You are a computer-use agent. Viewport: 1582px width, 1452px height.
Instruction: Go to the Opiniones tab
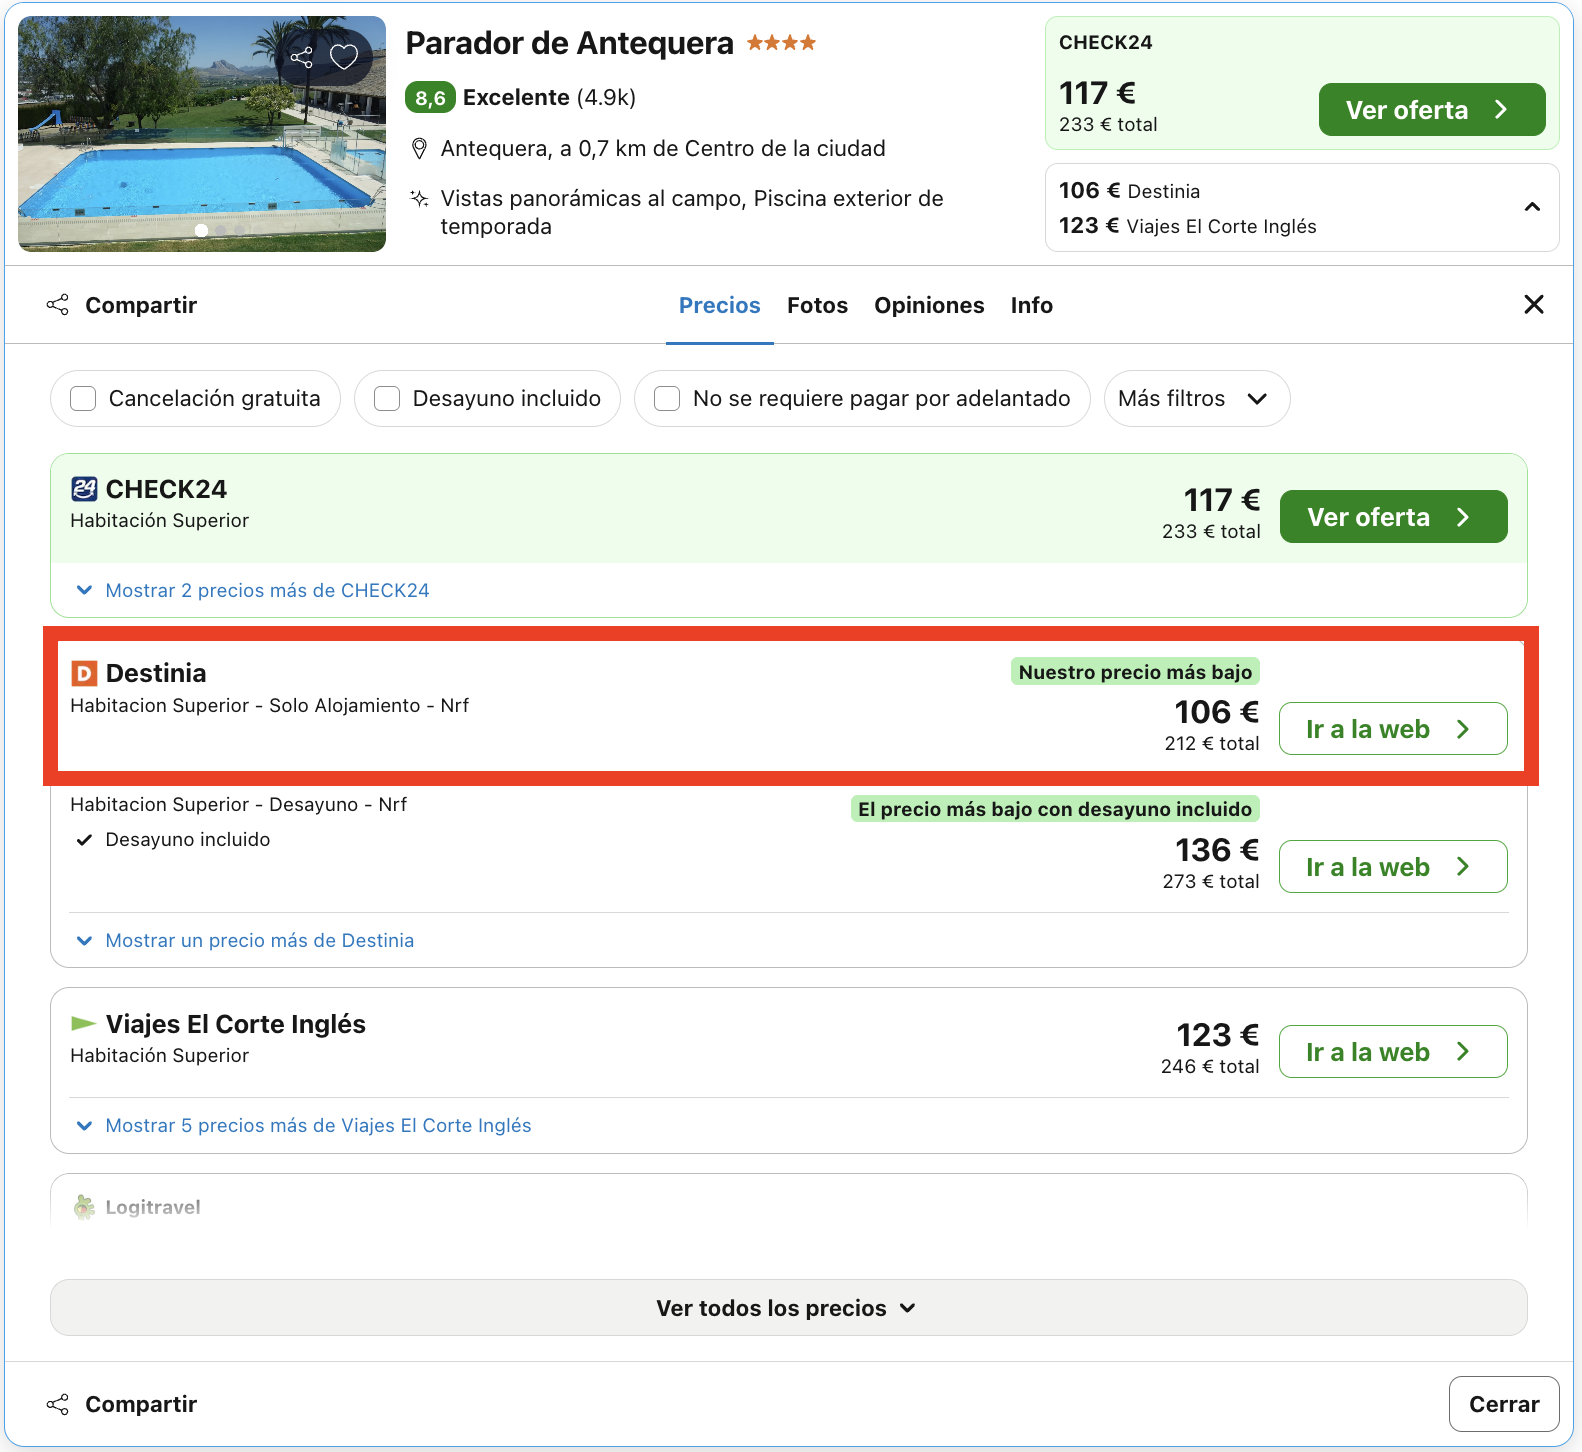pyautogui.click(x=929, y=305)
